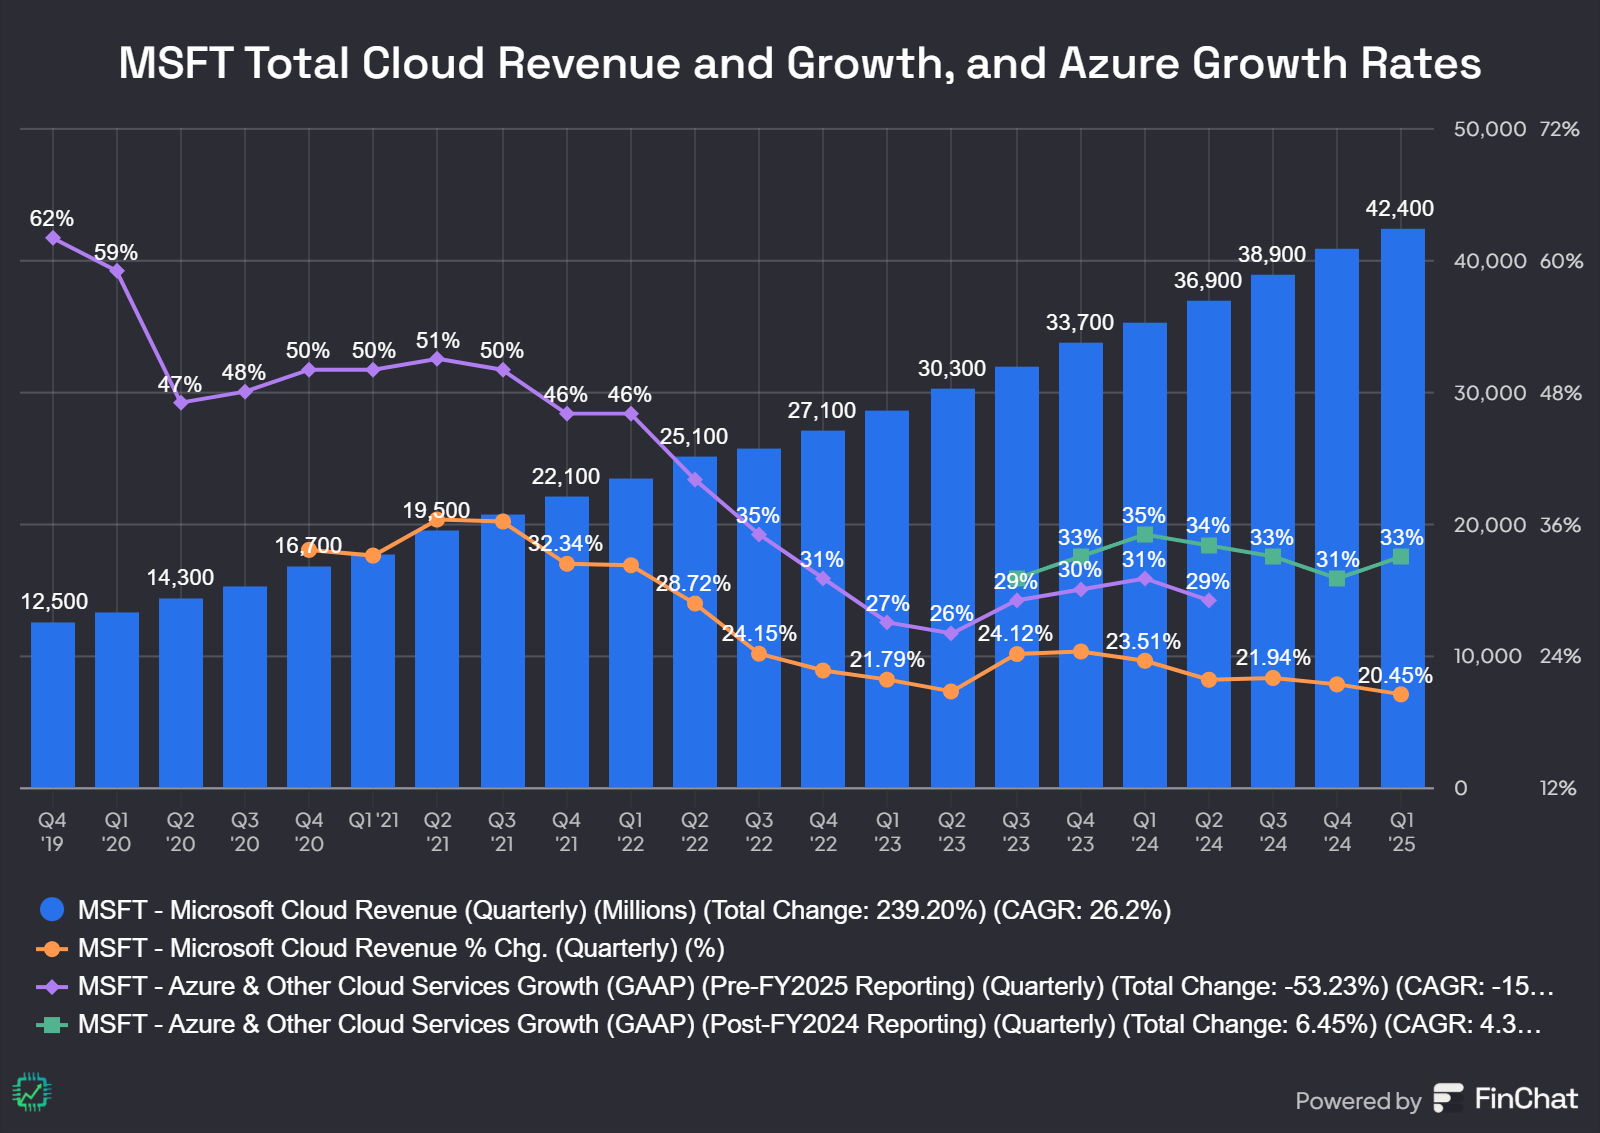The height and width of the screenshot is (1133, 1600).
Task: Click the 72% y-axis tick label
Action: tap(1560, 129)
